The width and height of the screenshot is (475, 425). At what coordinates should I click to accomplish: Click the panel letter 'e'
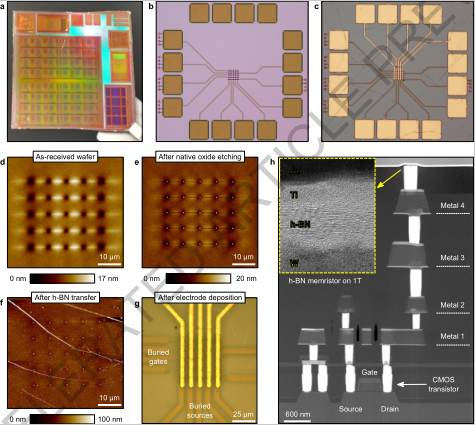(x=137, y=162)
